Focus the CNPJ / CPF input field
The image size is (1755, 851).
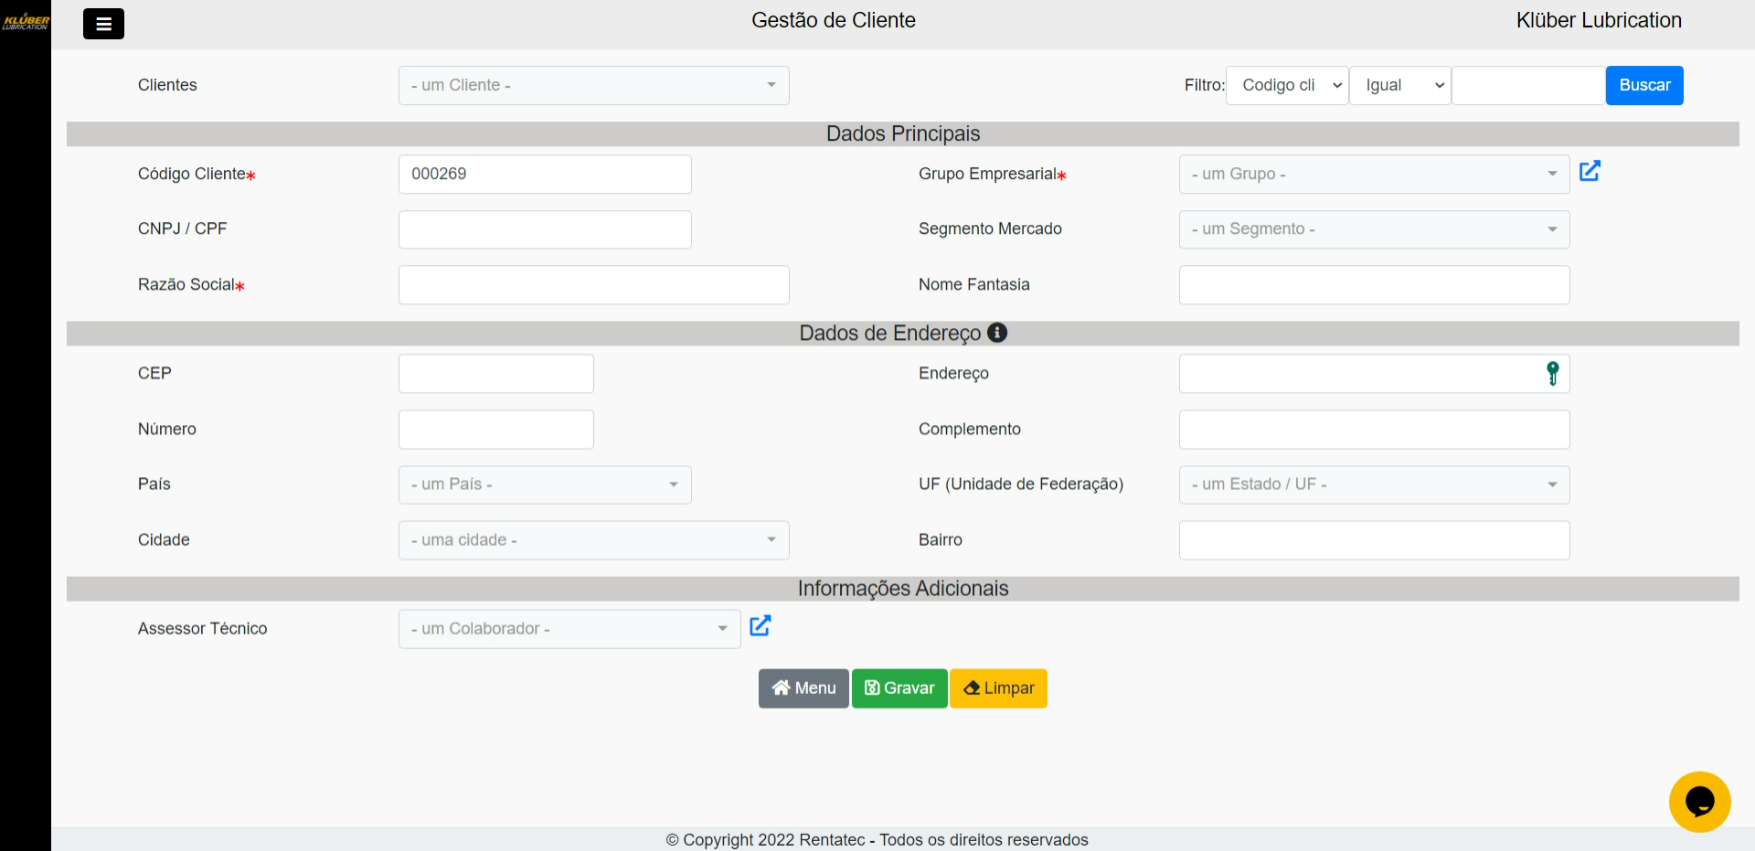click(x=544, y=230)
